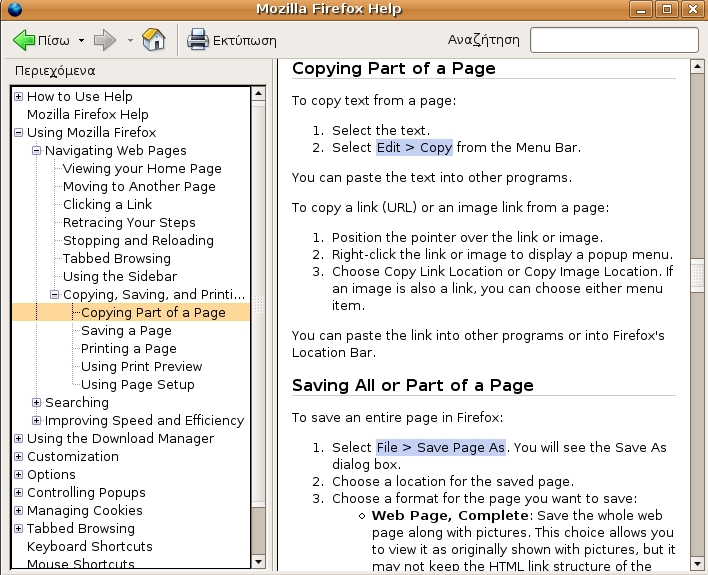The width and height of the screenshot is (708, 575).
Task: Click the Firefox globe icon in title bar
Action: coord(14,9)
